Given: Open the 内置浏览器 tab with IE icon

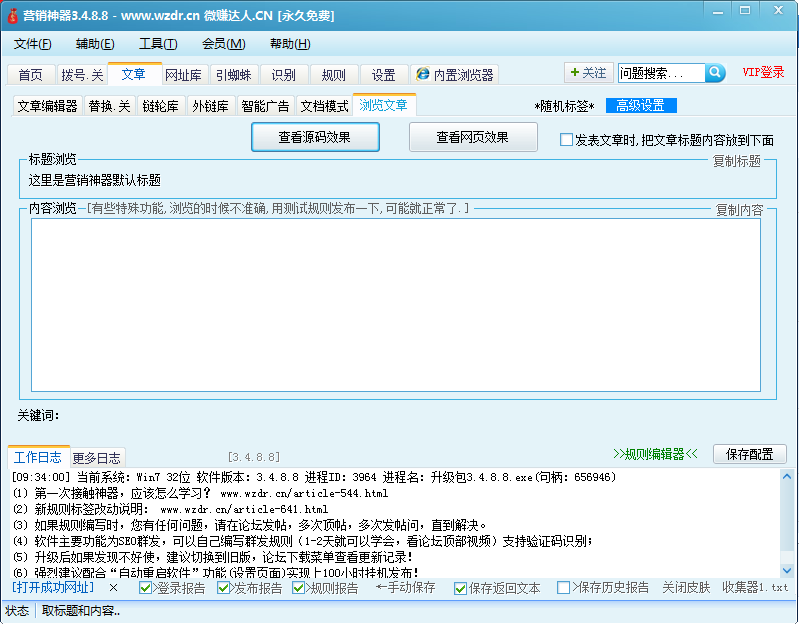Looking at the screenshot, I should click(455, 75).
